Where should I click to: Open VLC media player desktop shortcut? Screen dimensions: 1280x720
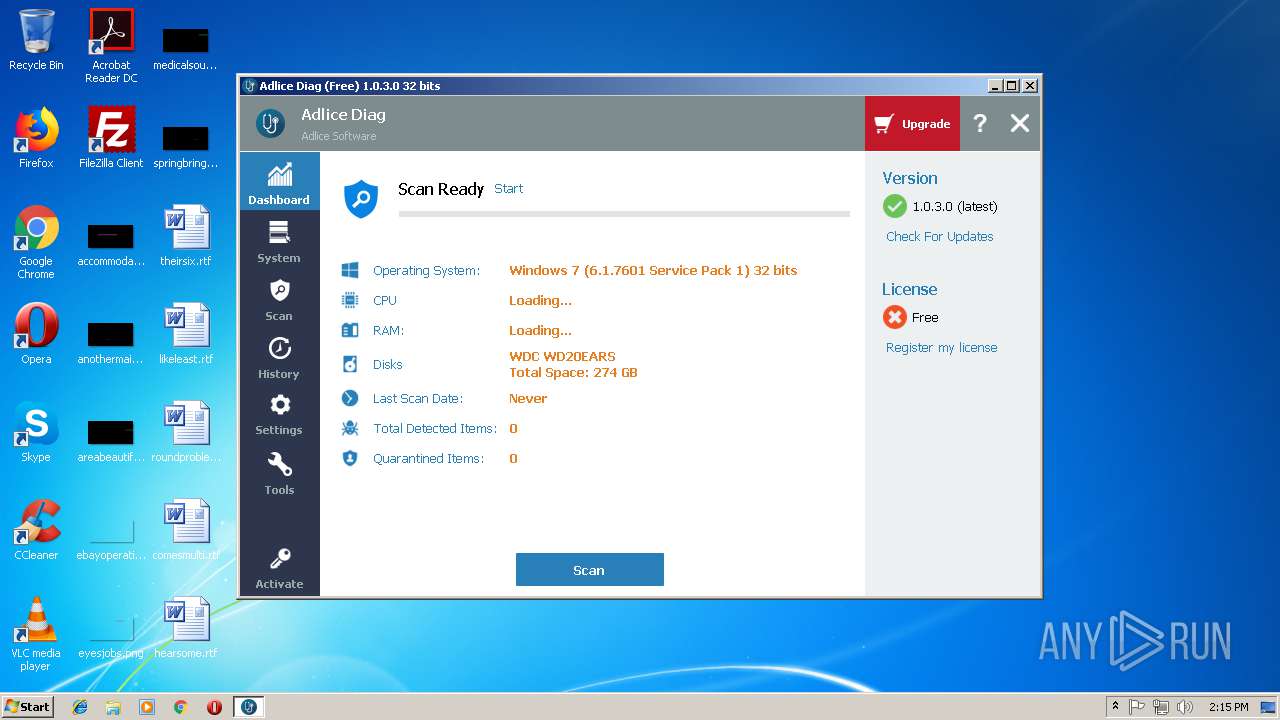pyautogui.click(x=36, y=633)
